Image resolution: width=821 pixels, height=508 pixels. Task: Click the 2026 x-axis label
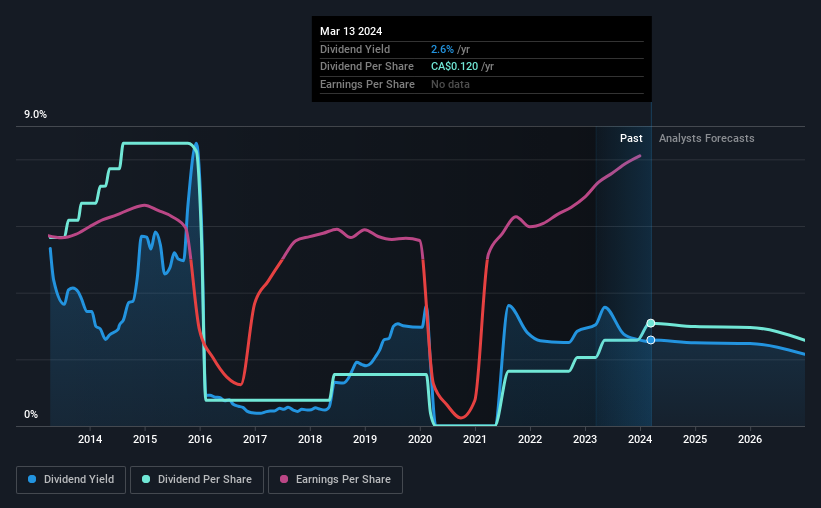750,439
